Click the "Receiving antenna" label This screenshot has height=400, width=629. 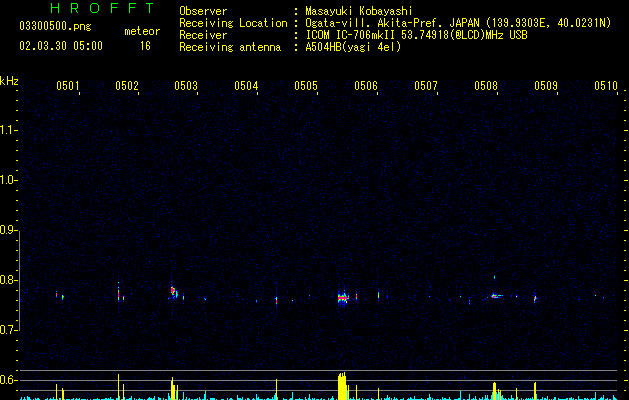coord(230,47)
